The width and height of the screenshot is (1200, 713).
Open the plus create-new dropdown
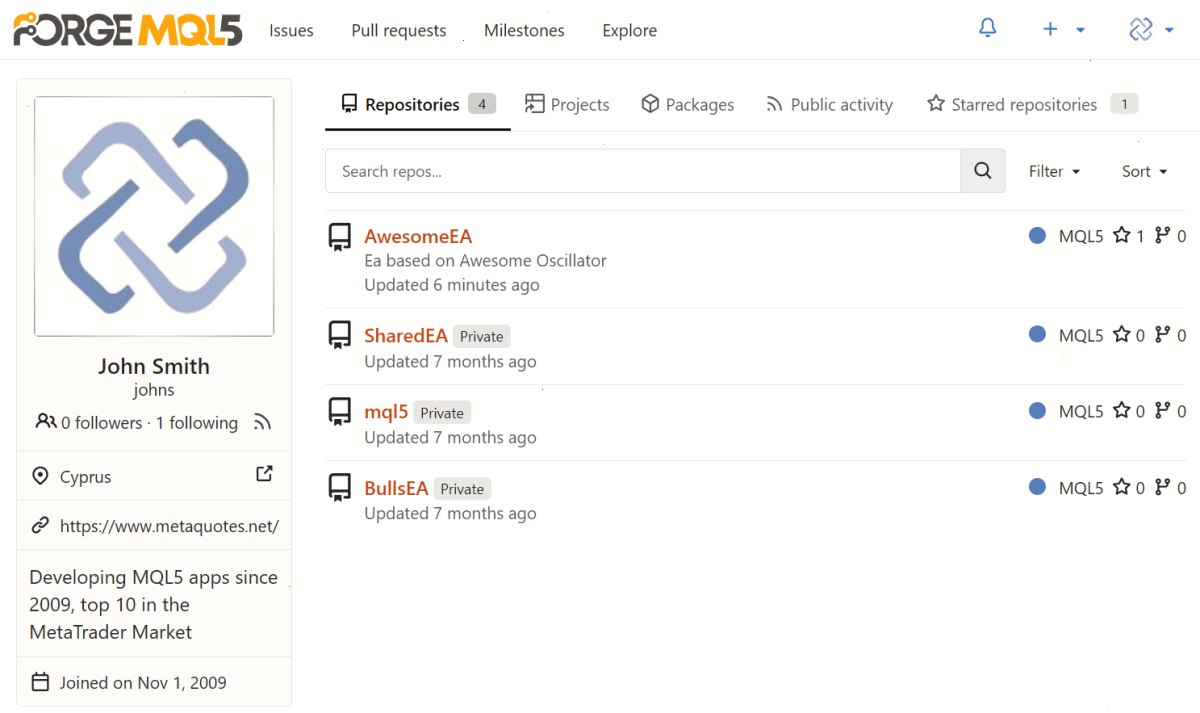pos(1063,30)
